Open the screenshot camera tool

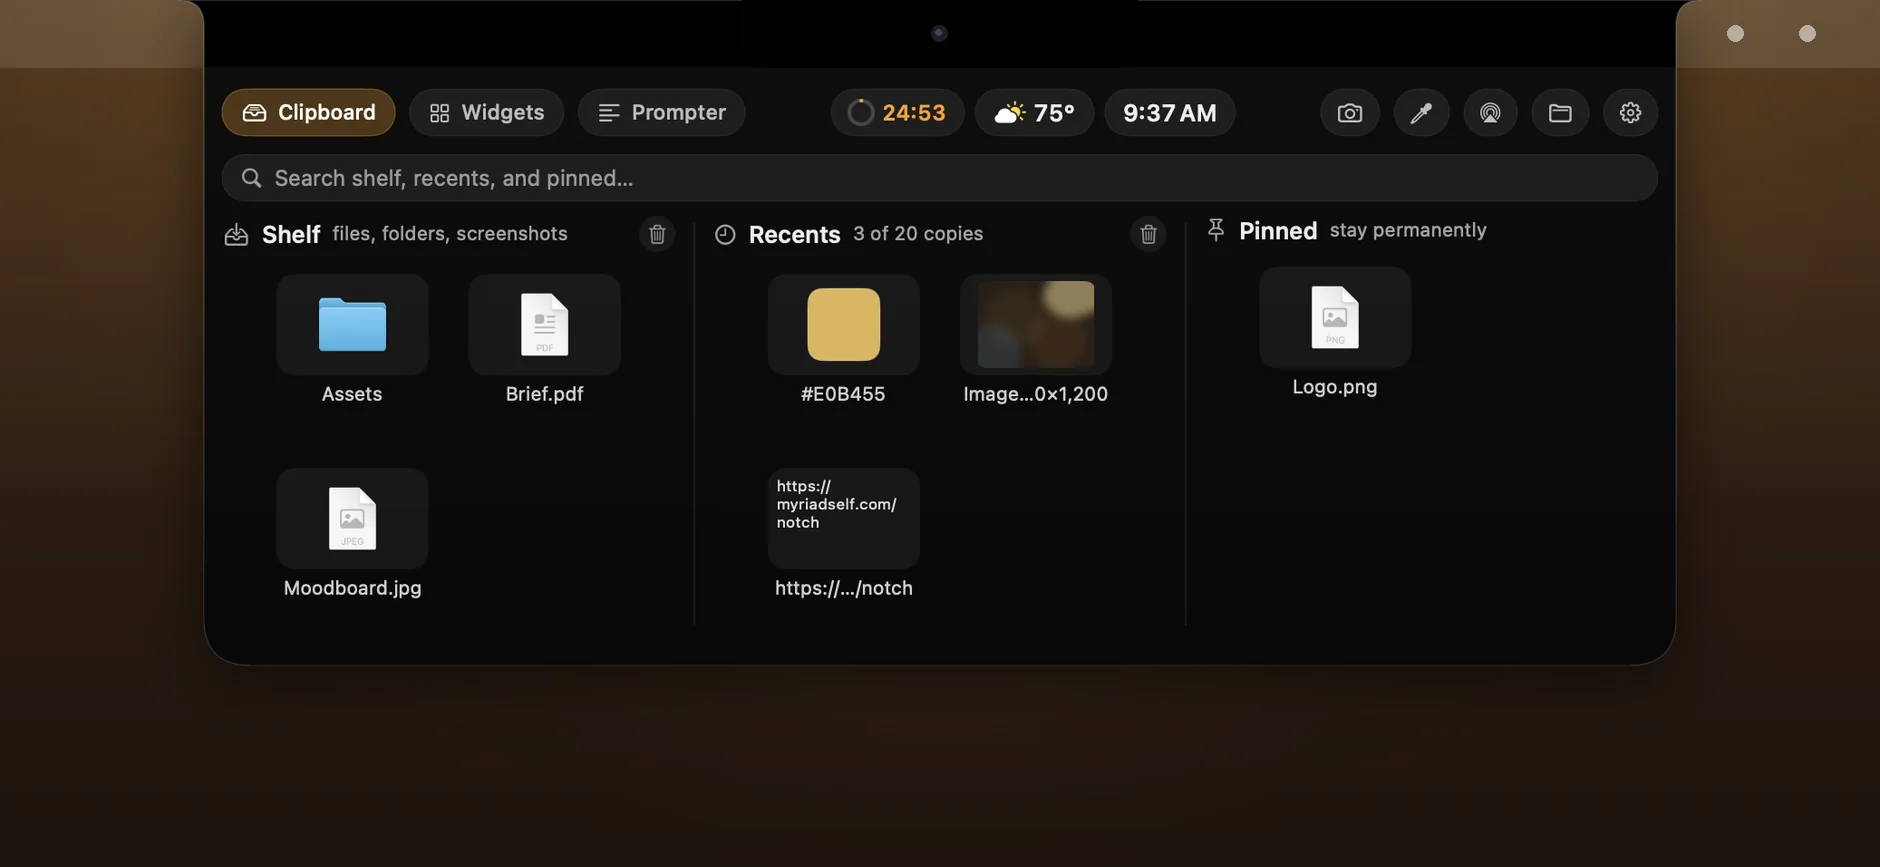point(1349,113)
